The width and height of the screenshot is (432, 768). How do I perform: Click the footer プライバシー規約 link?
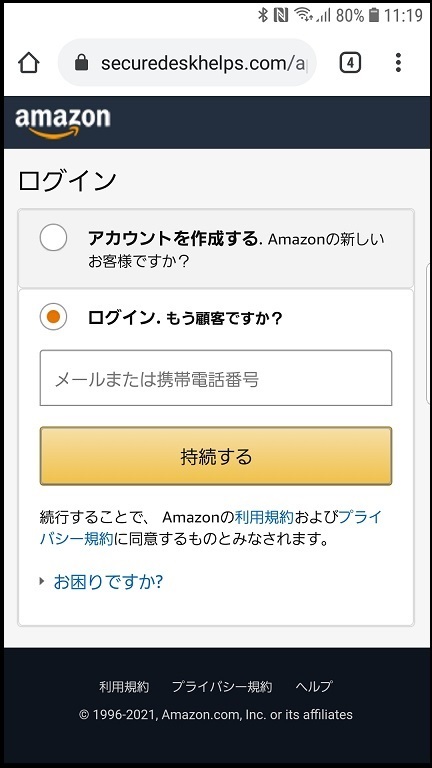click(222, 686)
